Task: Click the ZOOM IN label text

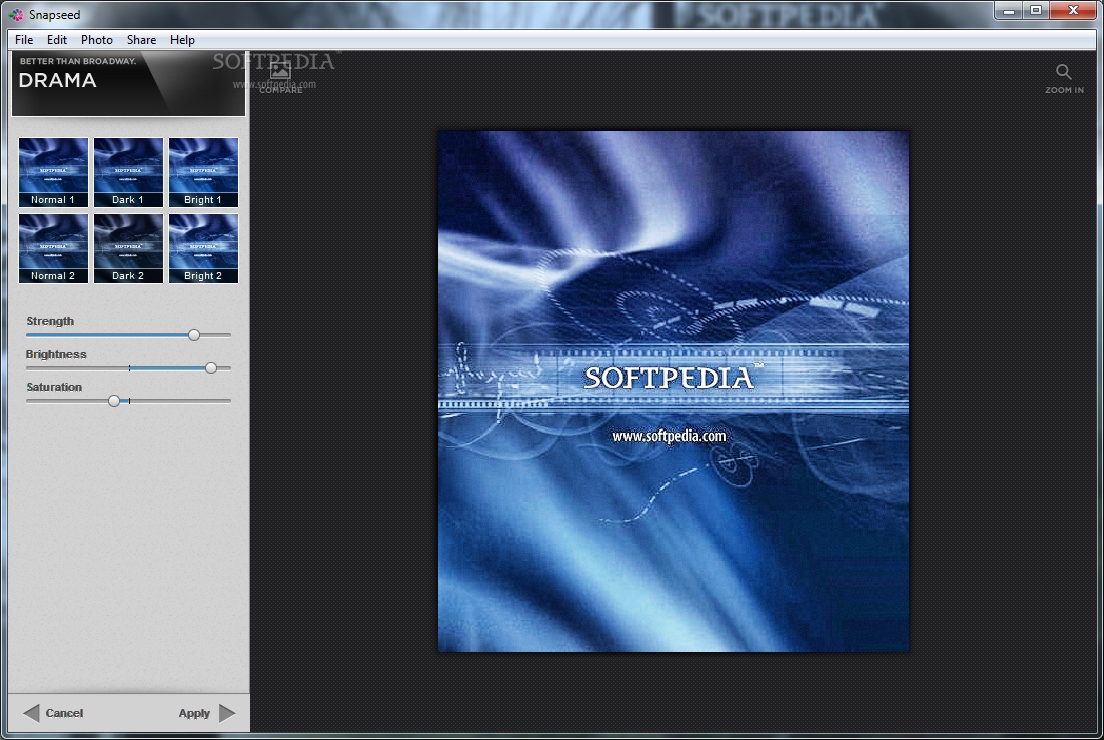Action: [x=1065, y=90]
